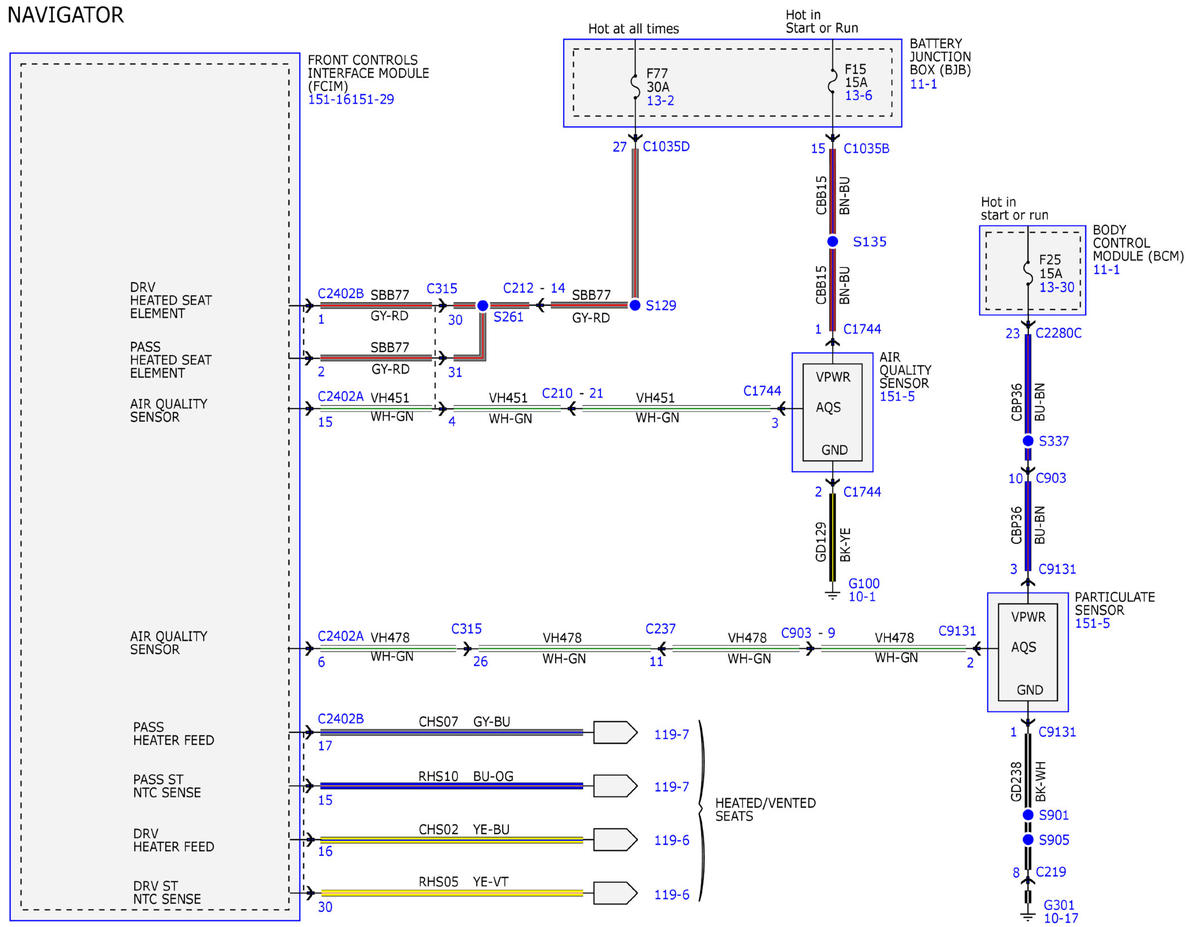Viewport: 1200px width, 927px height.
Task: Click C2402A link at FCIM pin 6
Action: click(x=341, y=636)
